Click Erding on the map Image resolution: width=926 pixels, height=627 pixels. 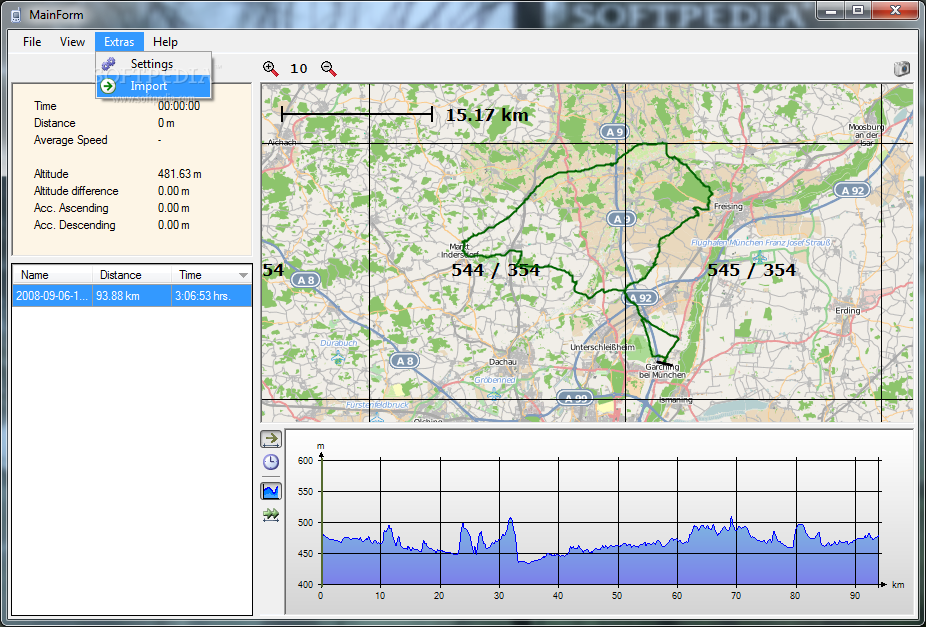click(x=847, y=311)
